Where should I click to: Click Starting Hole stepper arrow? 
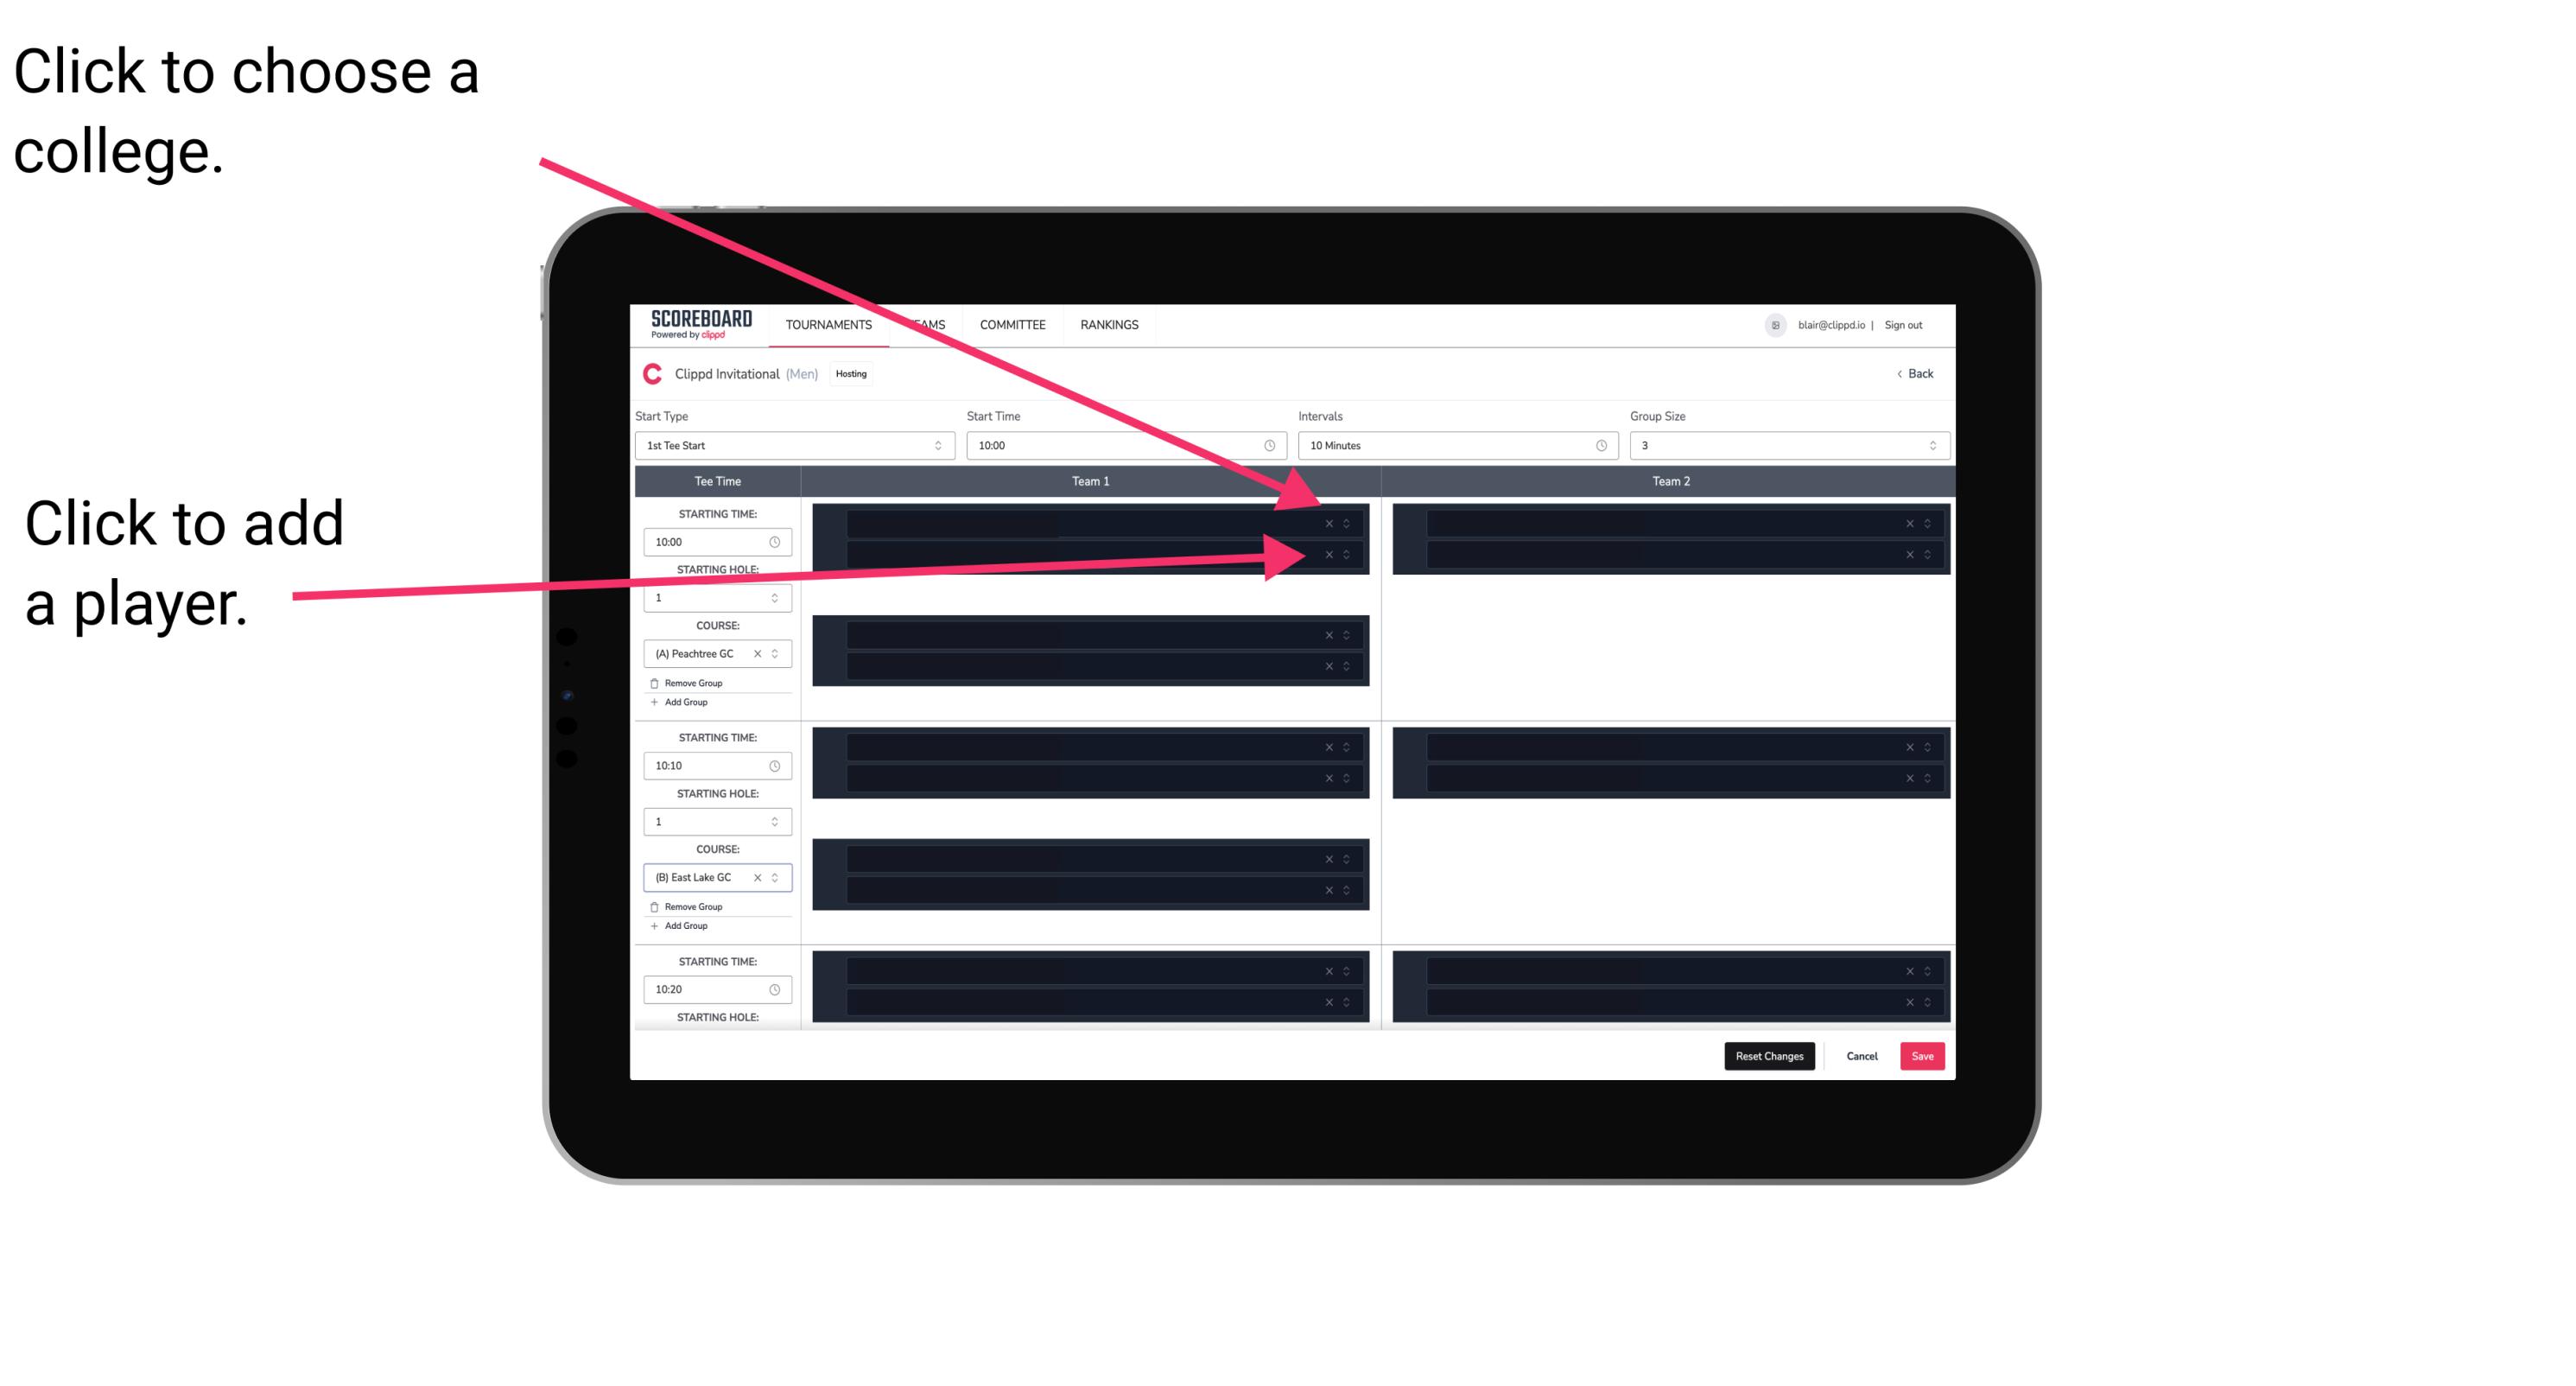[777, 595]
